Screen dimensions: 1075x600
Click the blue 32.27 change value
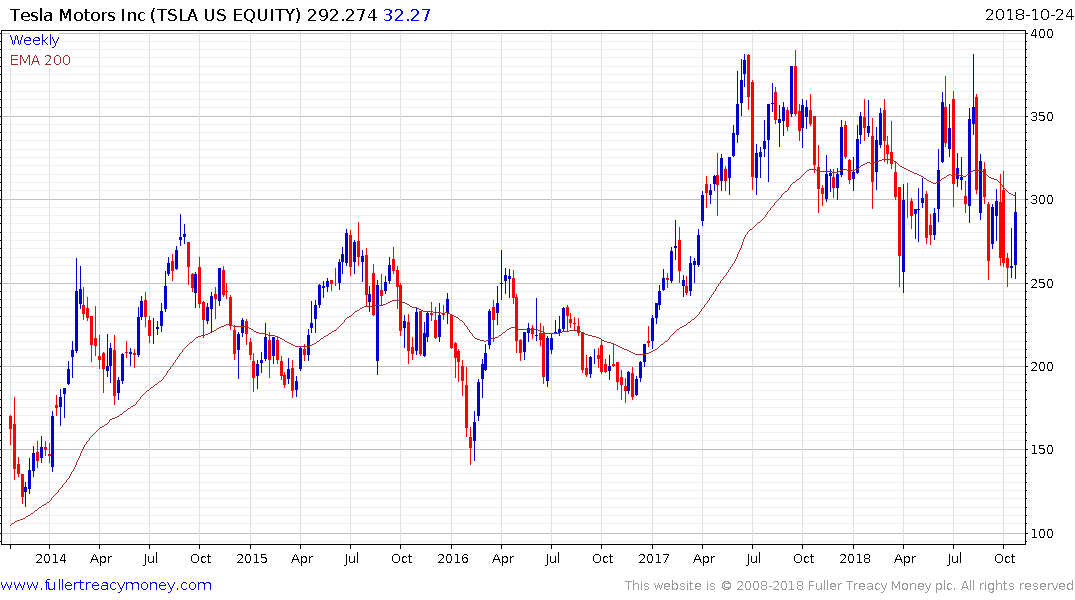click(x=407, y=15)
